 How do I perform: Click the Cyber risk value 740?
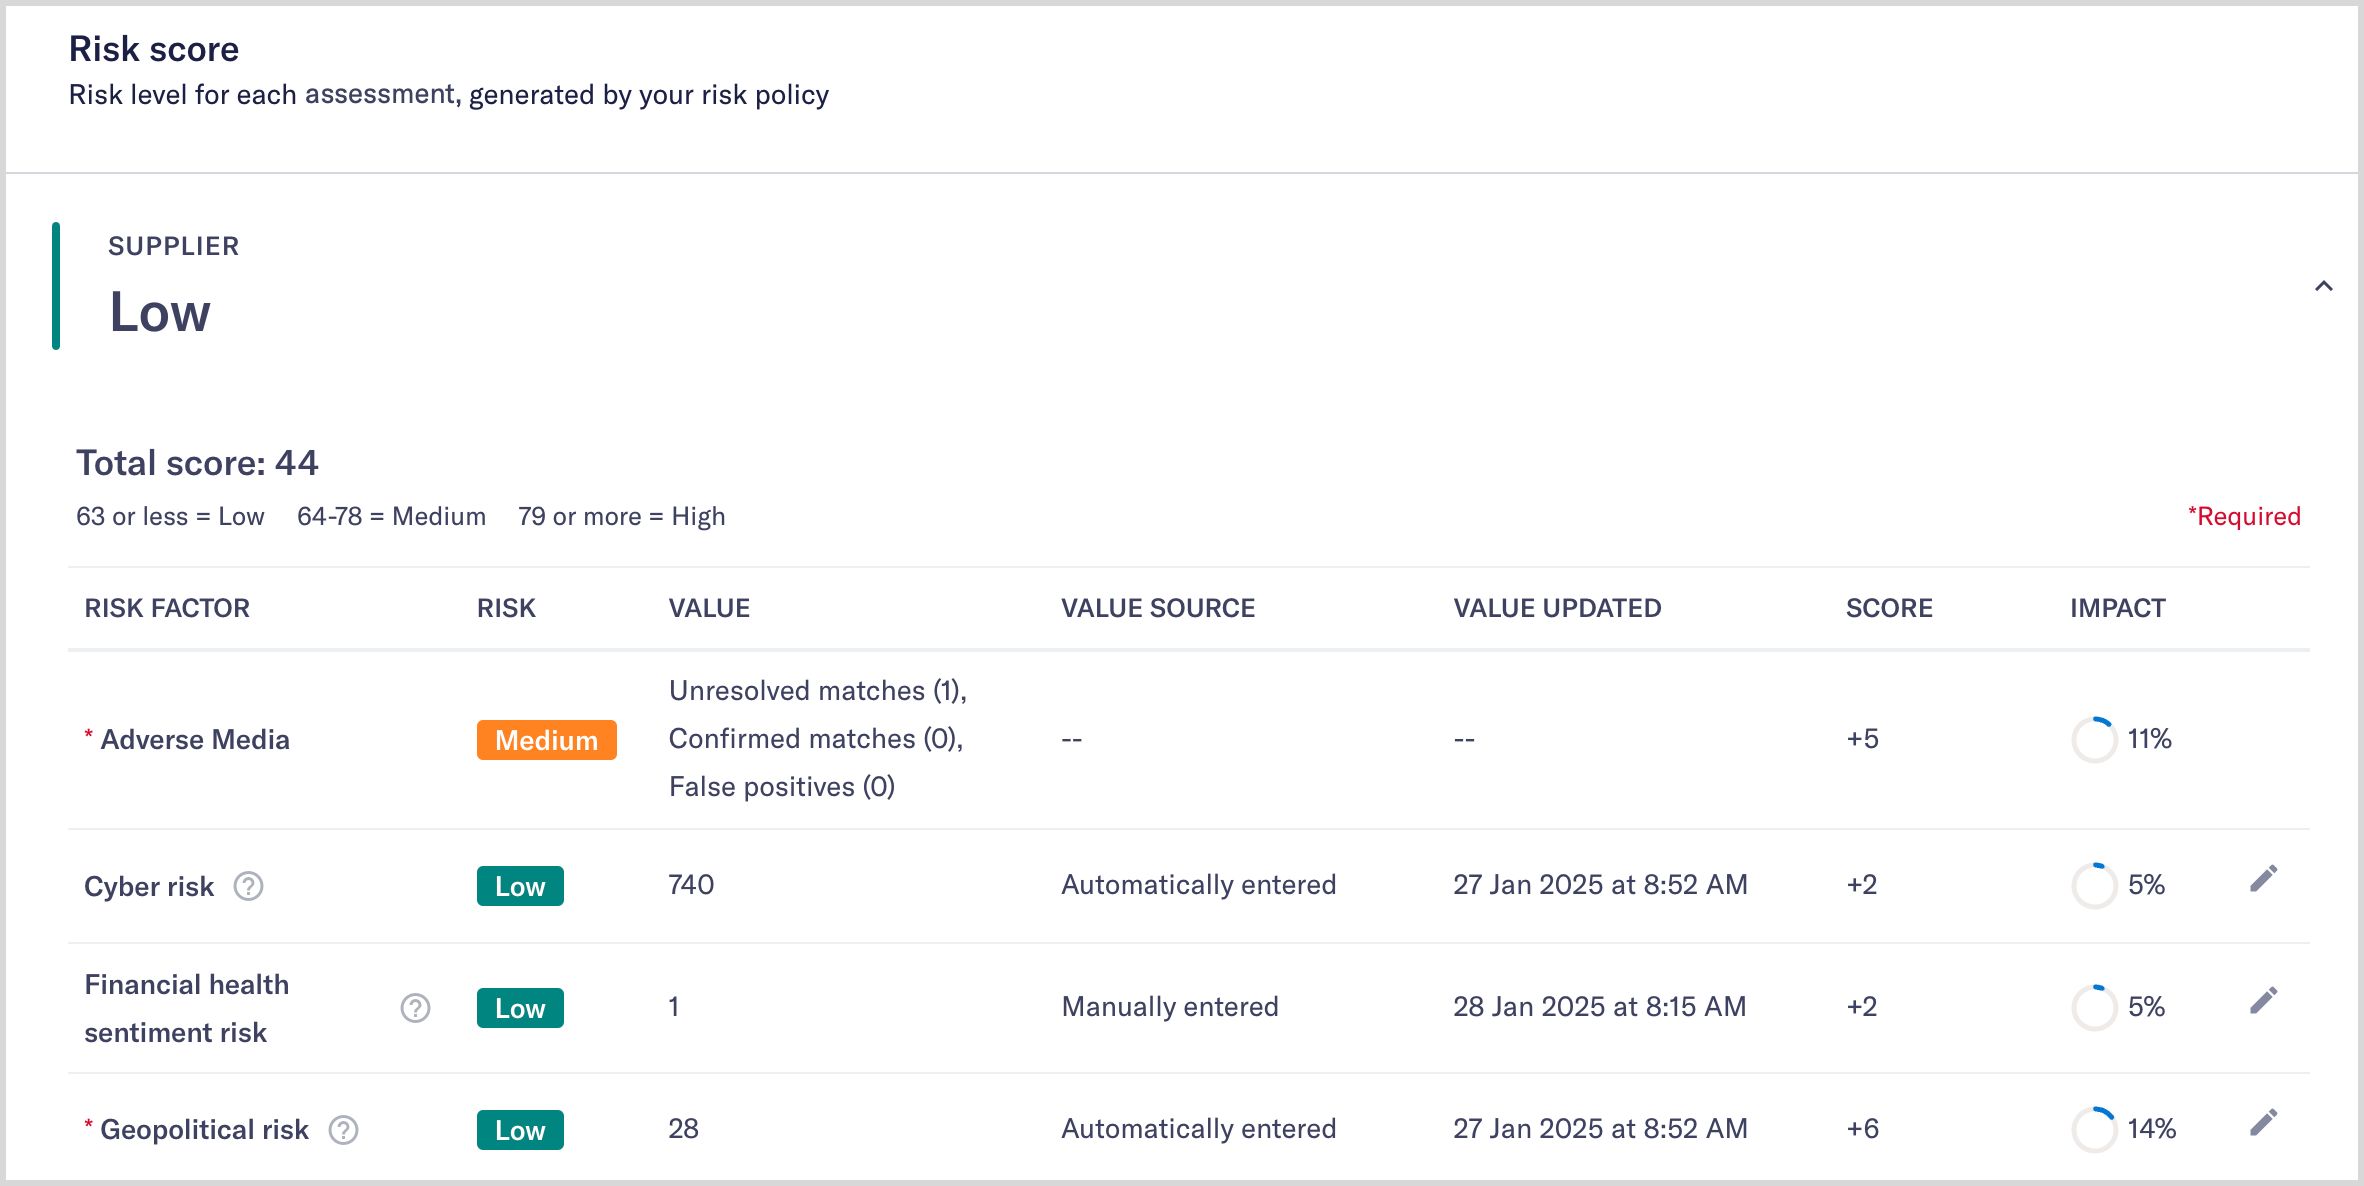coord(691,885)
